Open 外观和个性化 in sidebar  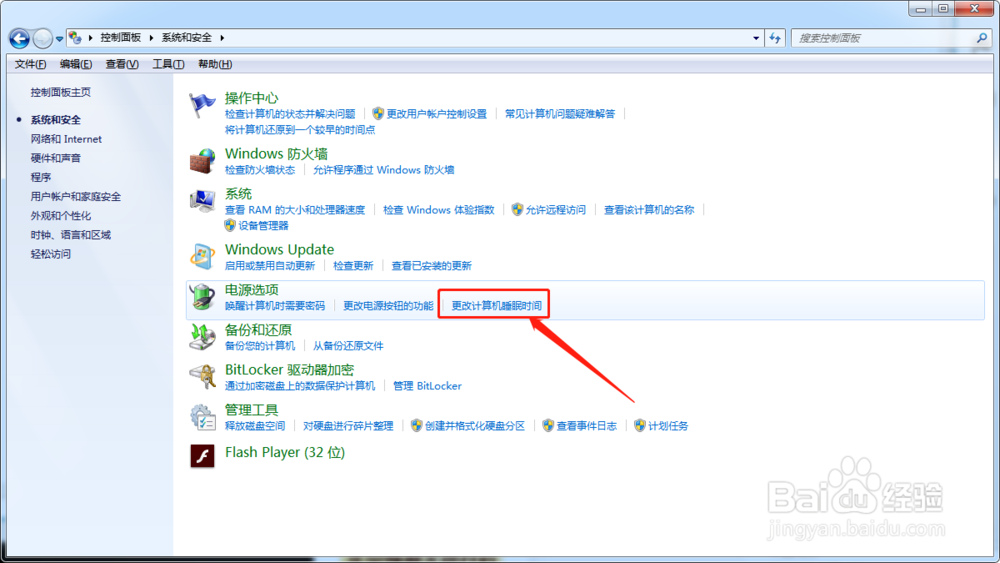tap(61, 216)
